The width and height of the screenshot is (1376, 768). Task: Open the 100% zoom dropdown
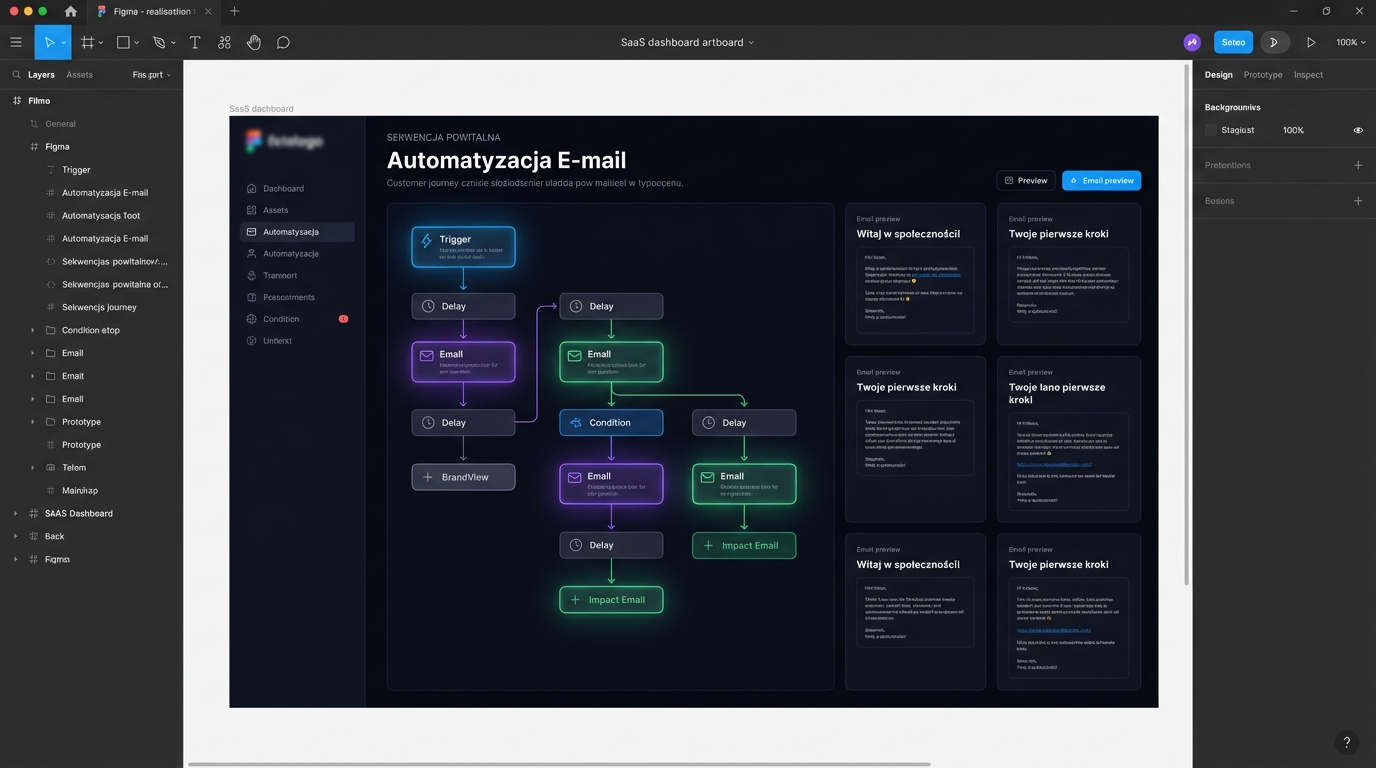[1351, 43]
